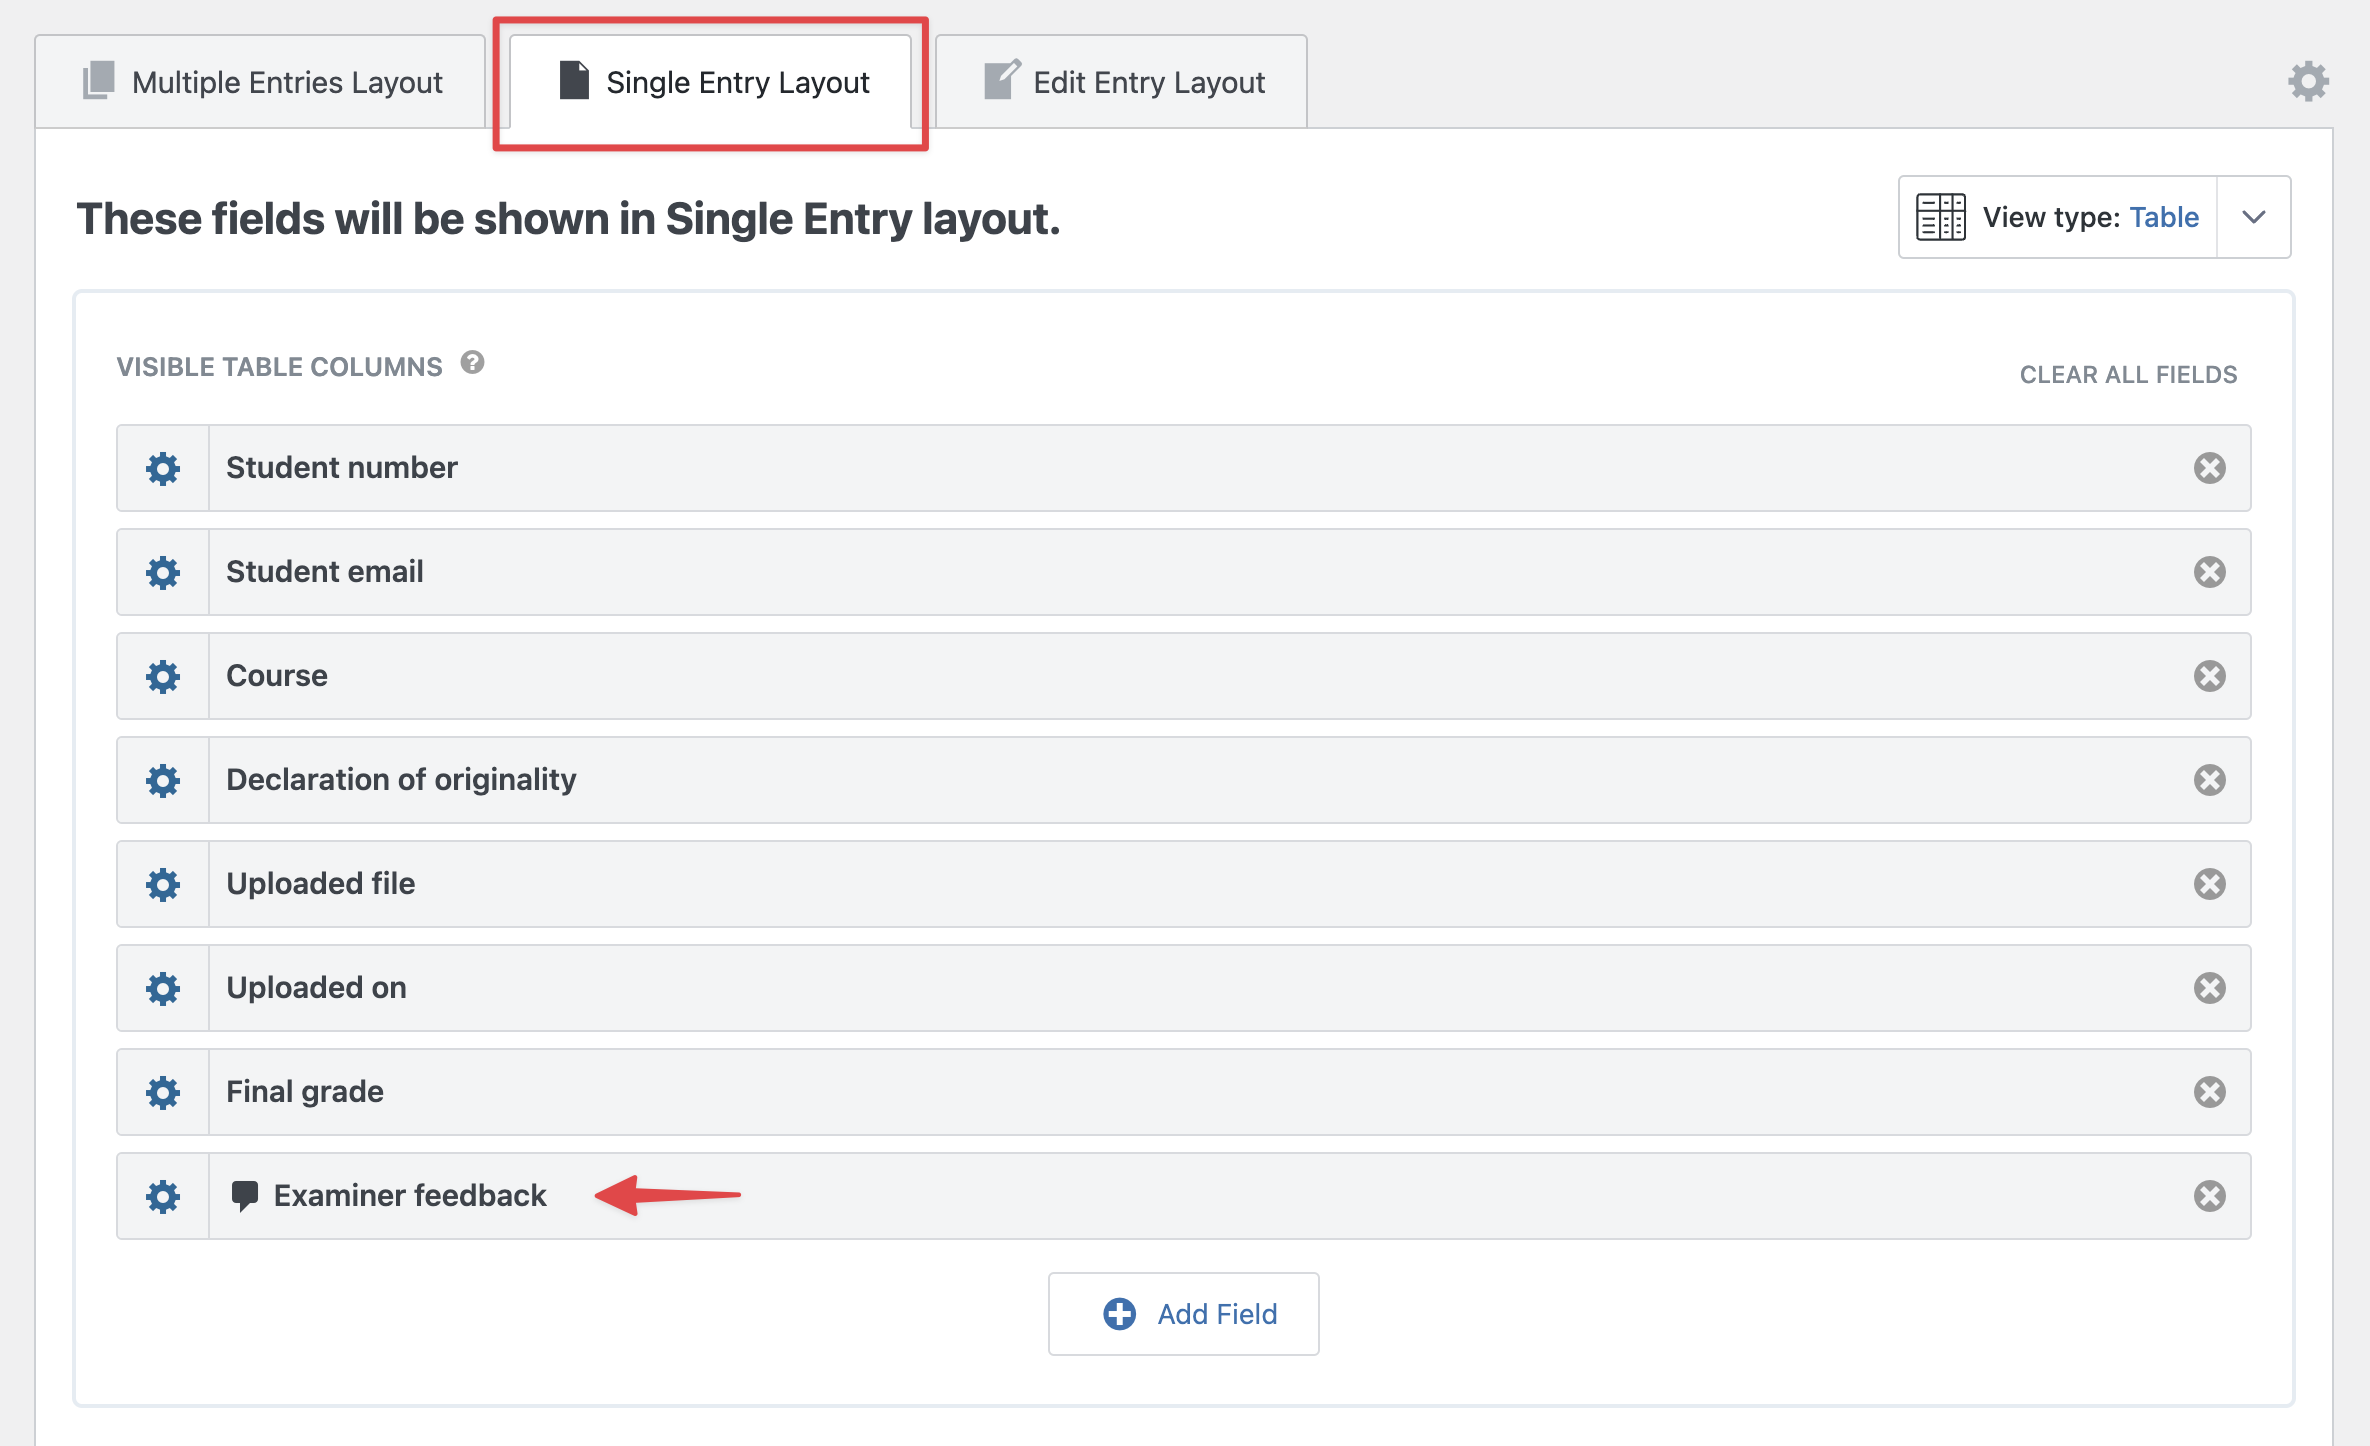
Task: Switch to Multiple Entries Layout tab
Action: click(260, 82)
